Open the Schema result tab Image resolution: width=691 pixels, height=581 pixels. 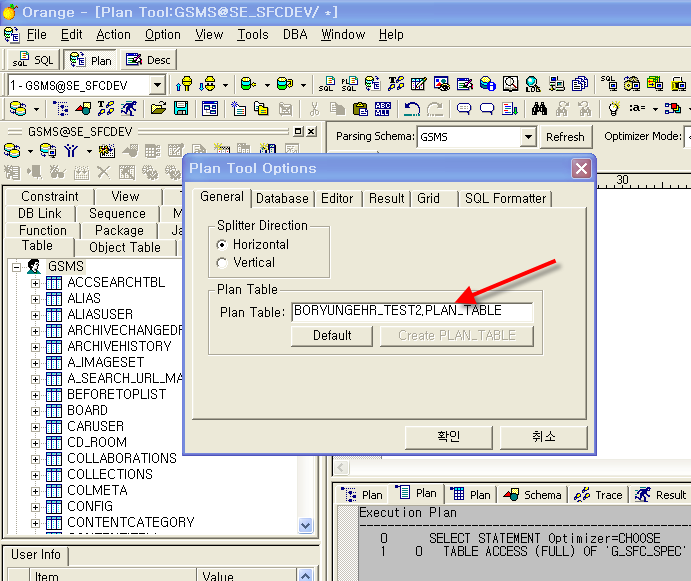532,495
